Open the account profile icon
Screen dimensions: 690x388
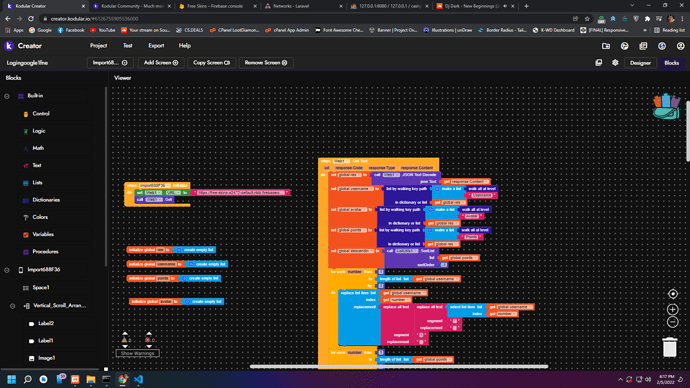coord(680,46)
